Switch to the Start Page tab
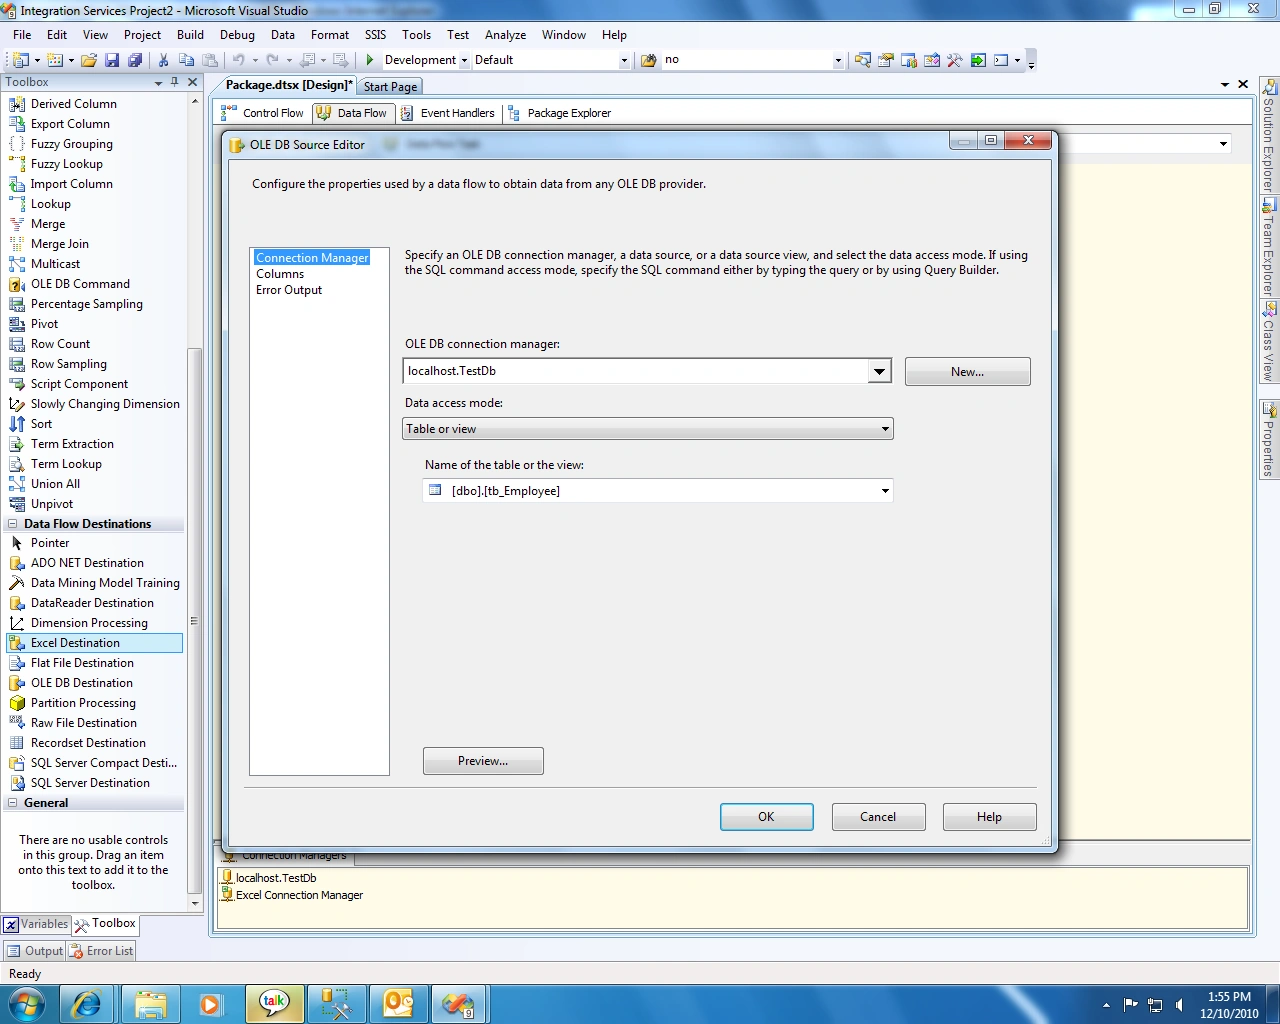1280x1024 pixels. (x=390, y=87)
